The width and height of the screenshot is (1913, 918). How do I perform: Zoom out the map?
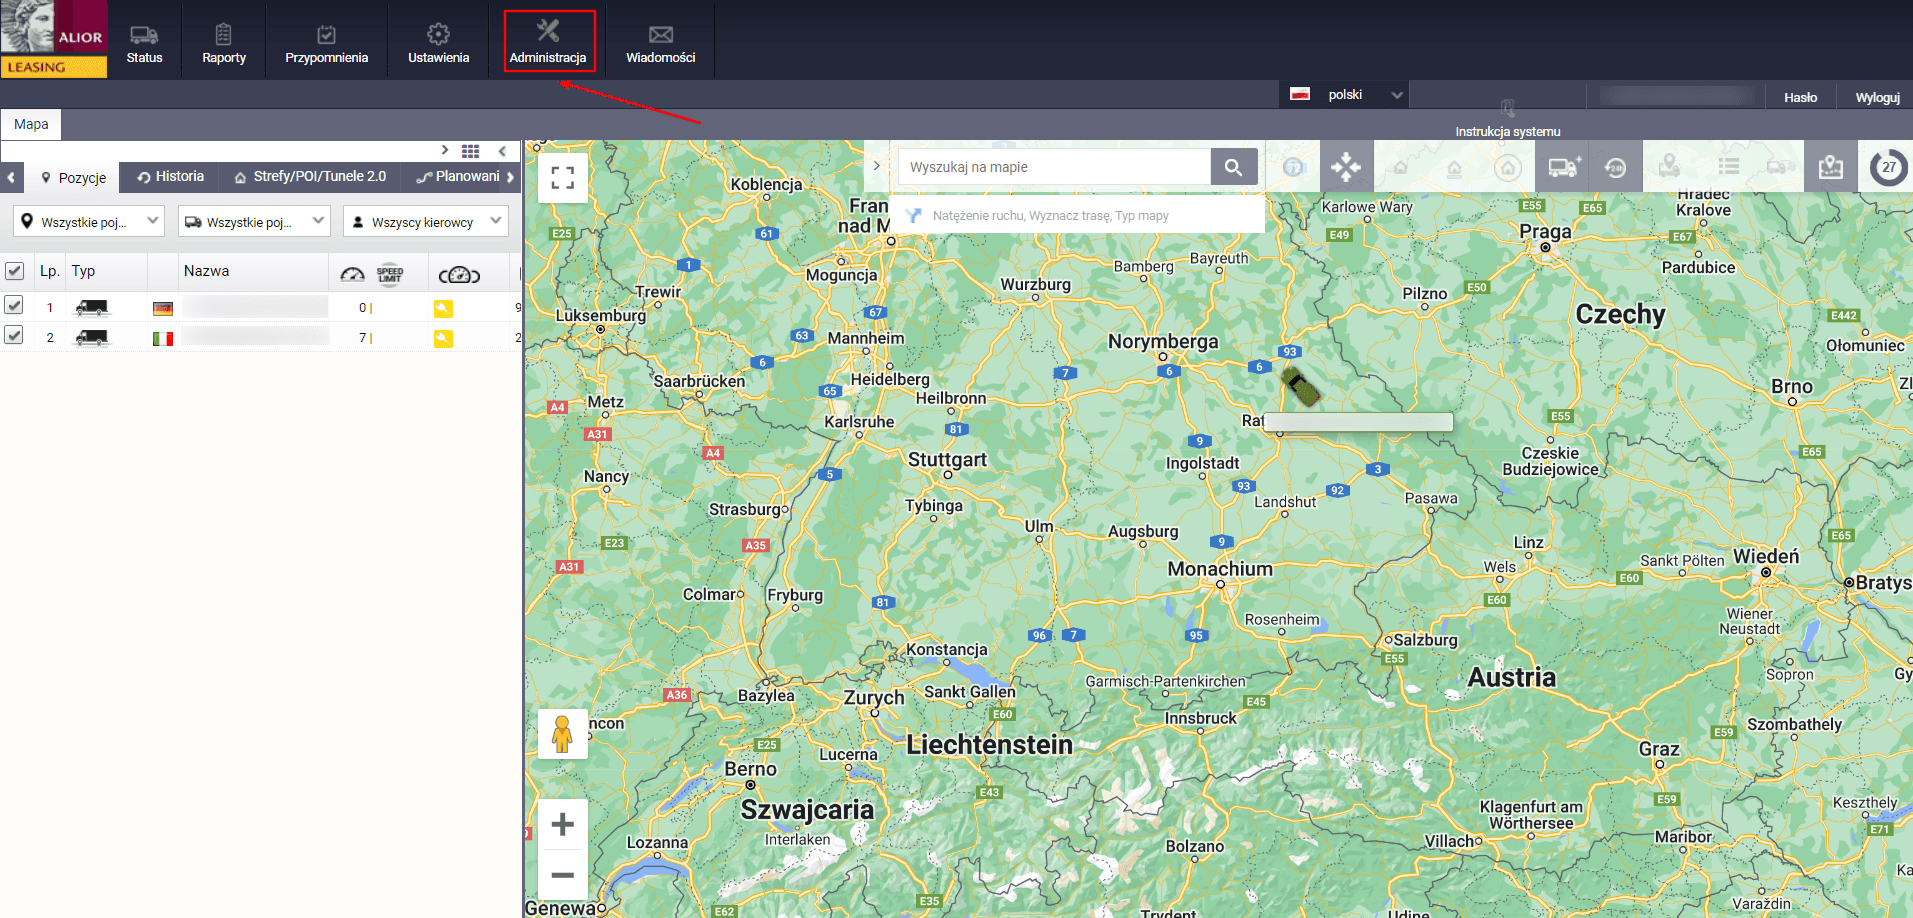563,875
